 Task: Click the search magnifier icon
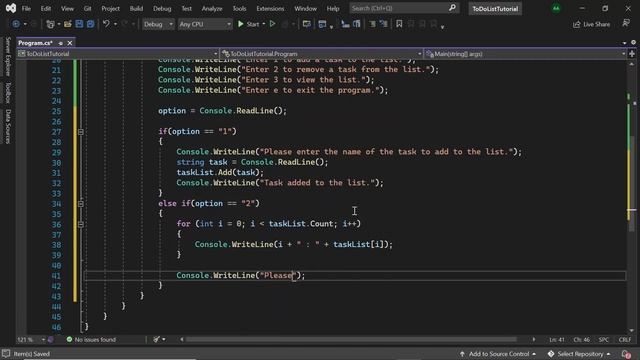point(452,8)
